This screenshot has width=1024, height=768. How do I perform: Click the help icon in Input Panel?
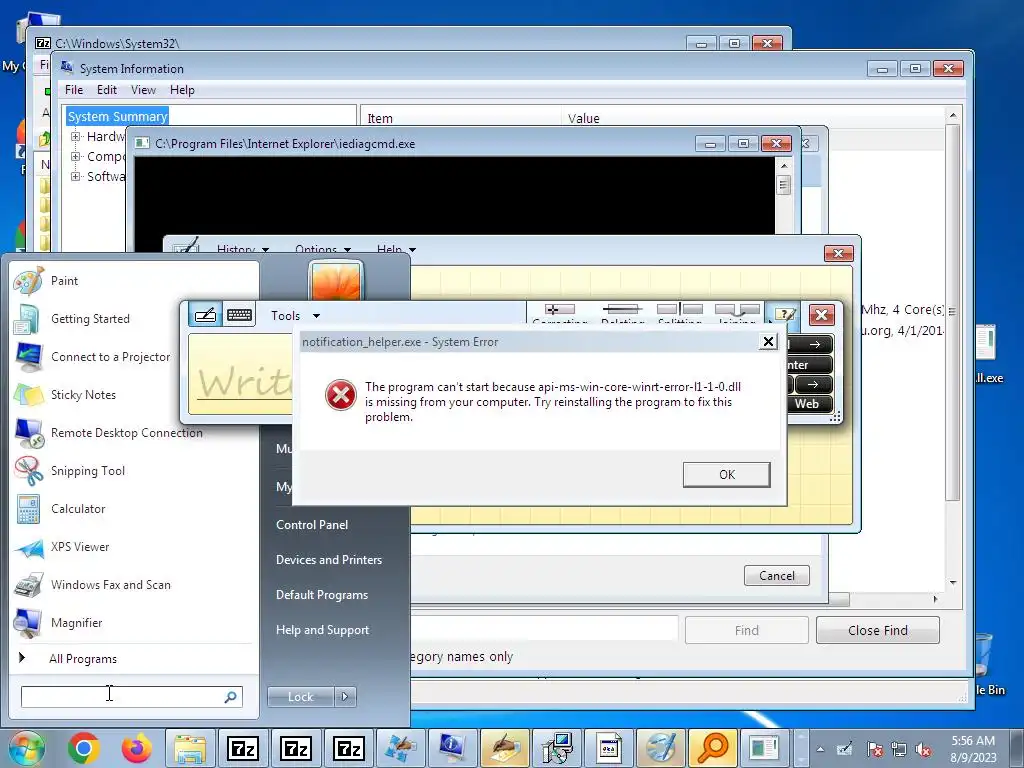784,315
